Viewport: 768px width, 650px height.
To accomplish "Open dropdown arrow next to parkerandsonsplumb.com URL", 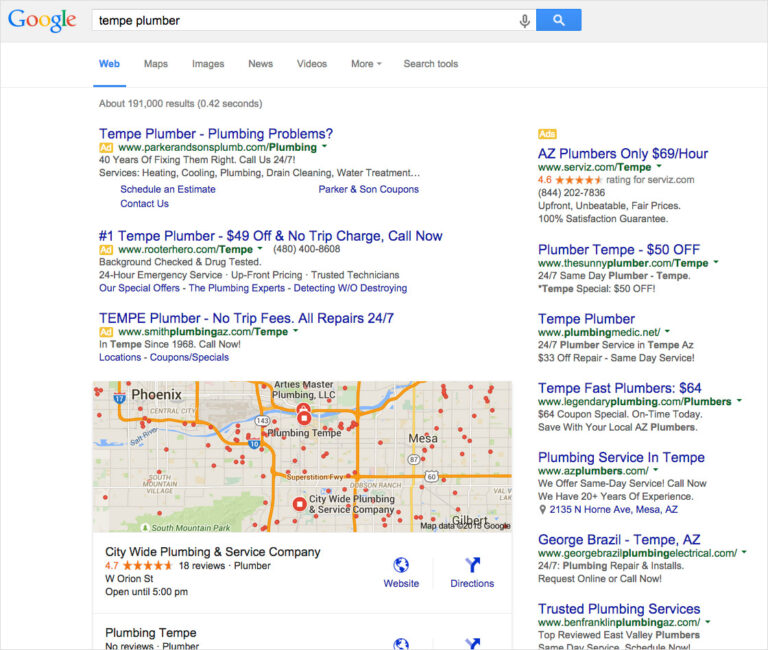I will pyautogui.click(x=324, y=146).
